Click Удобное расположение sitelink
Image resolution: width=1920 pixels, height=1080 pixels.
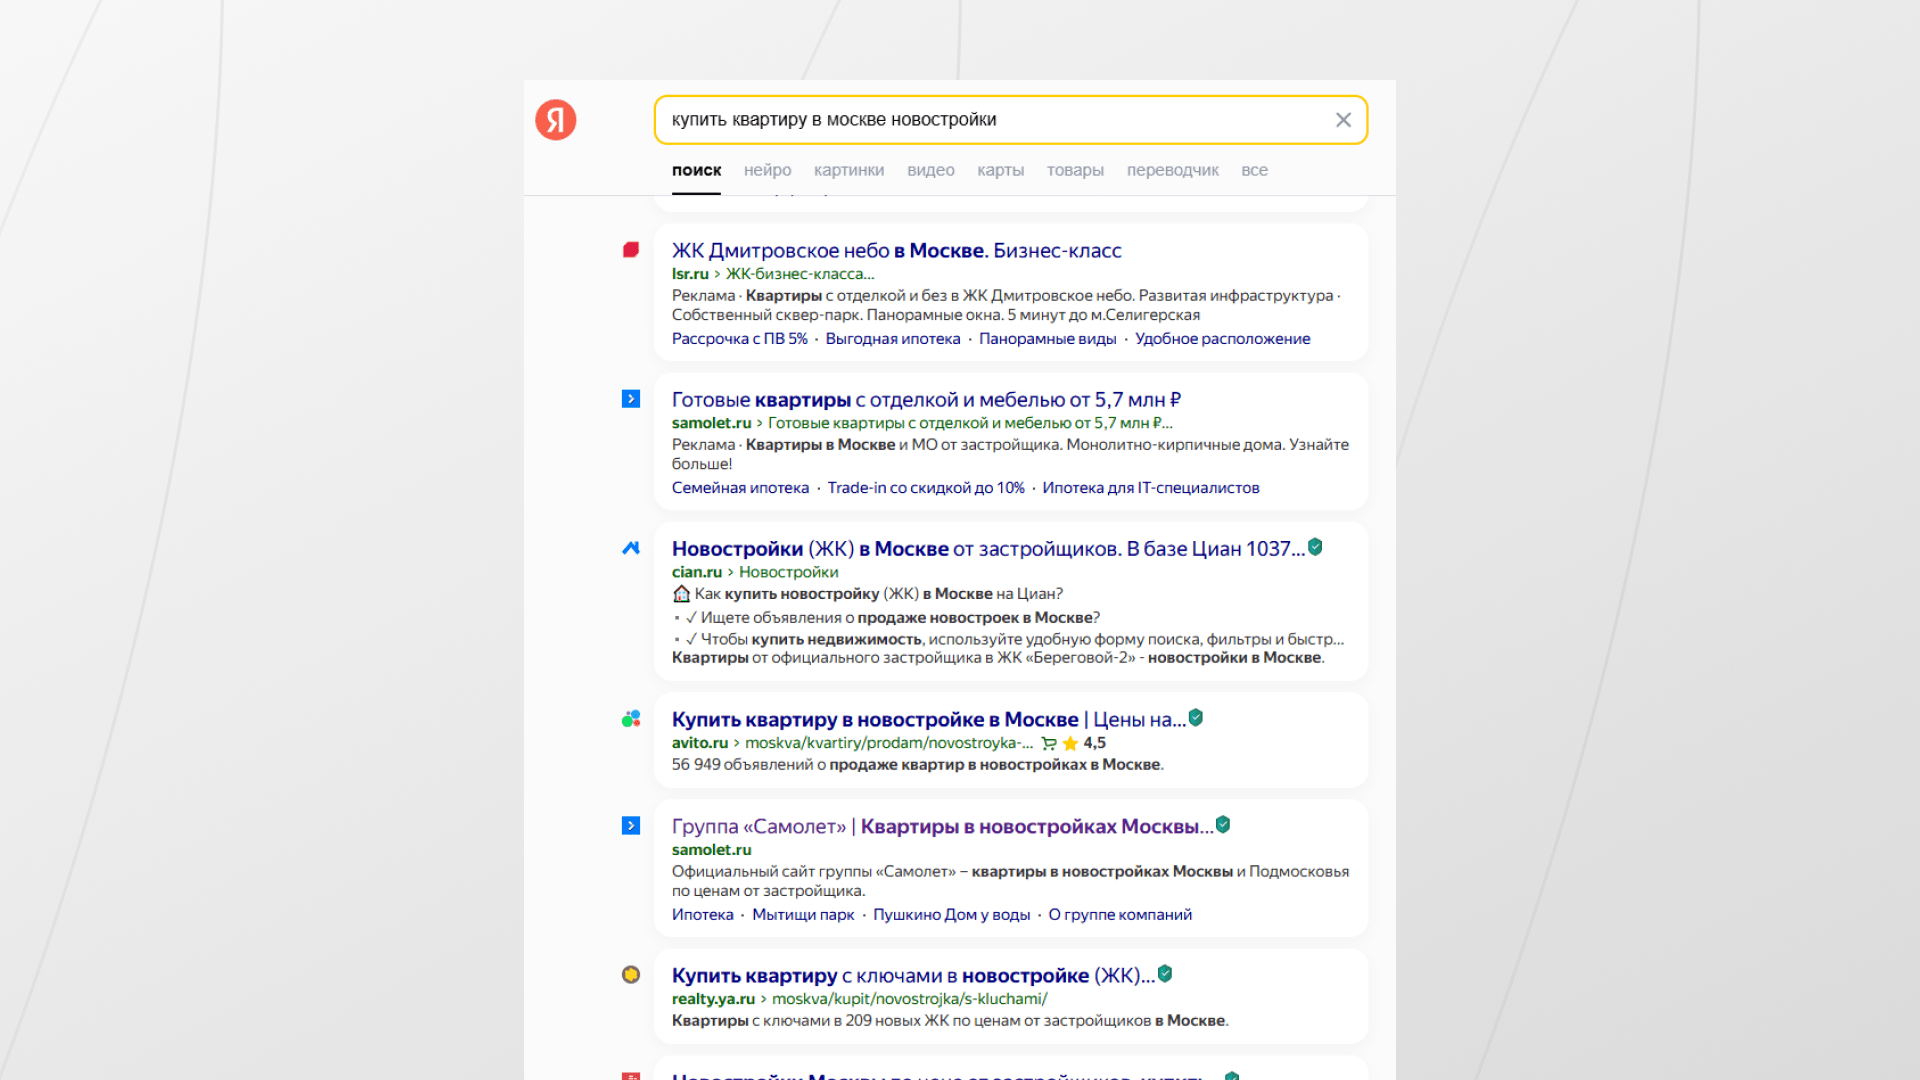(1222, 339)
